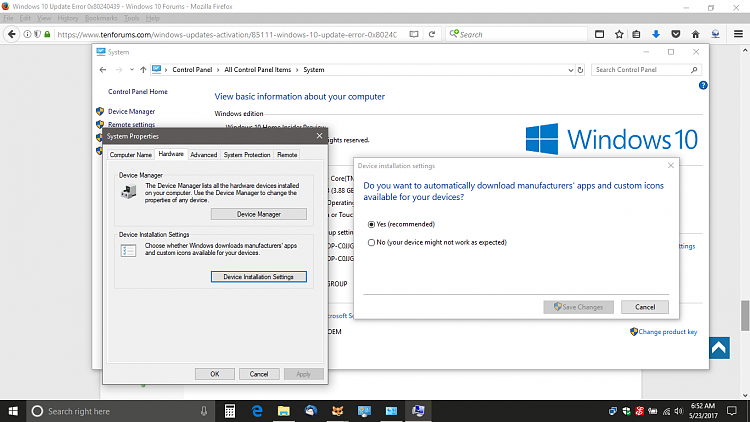Close the System Properties dialog
The height and width of the screenshot is (422, 750).
tap(319, 136)
